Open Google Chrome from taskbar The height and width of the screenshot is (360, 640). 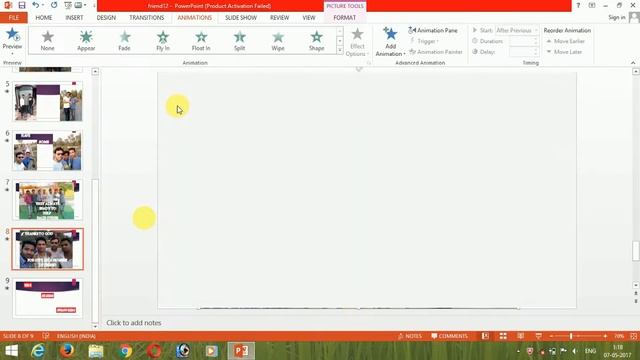coord(126,351)
